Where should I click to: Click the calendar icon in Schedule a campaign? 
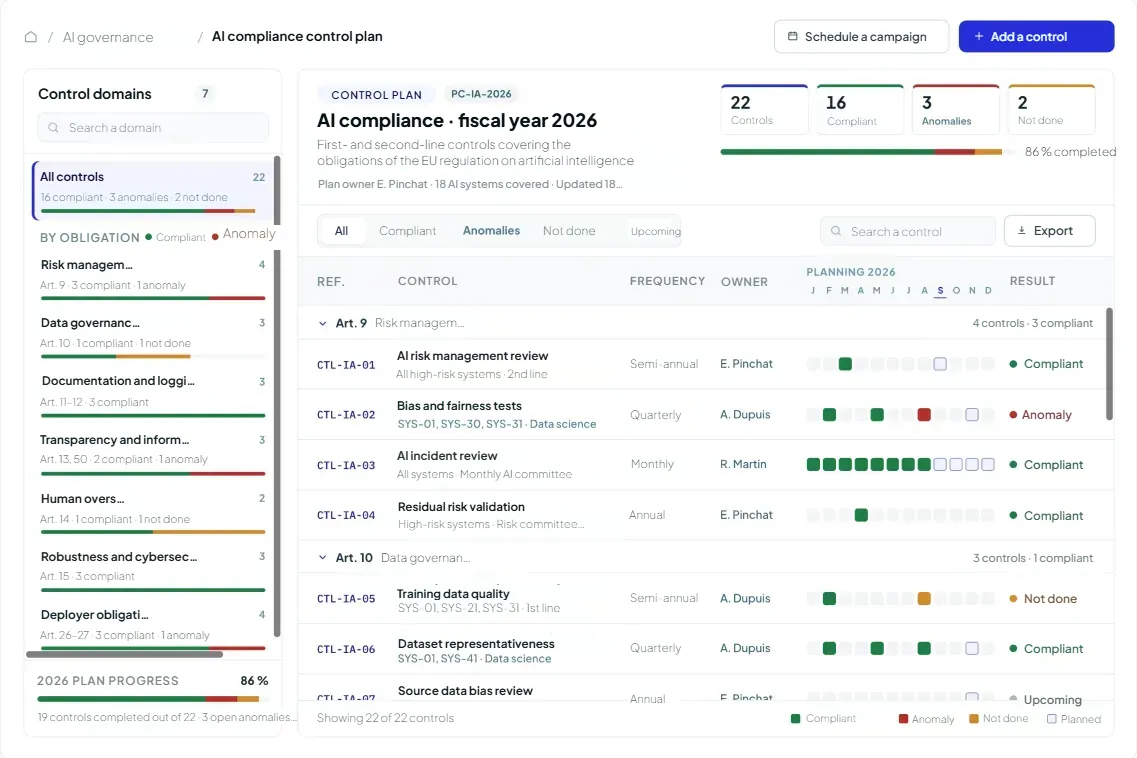click(793, 36)
